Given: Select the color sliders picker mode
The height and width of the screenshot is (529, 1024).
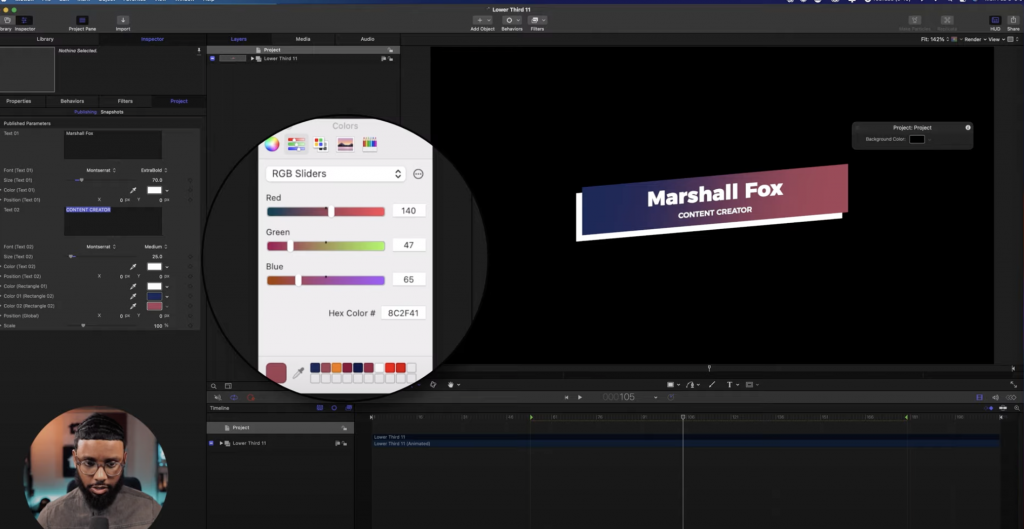Looking at the screenshot, I should click(296, 144).
